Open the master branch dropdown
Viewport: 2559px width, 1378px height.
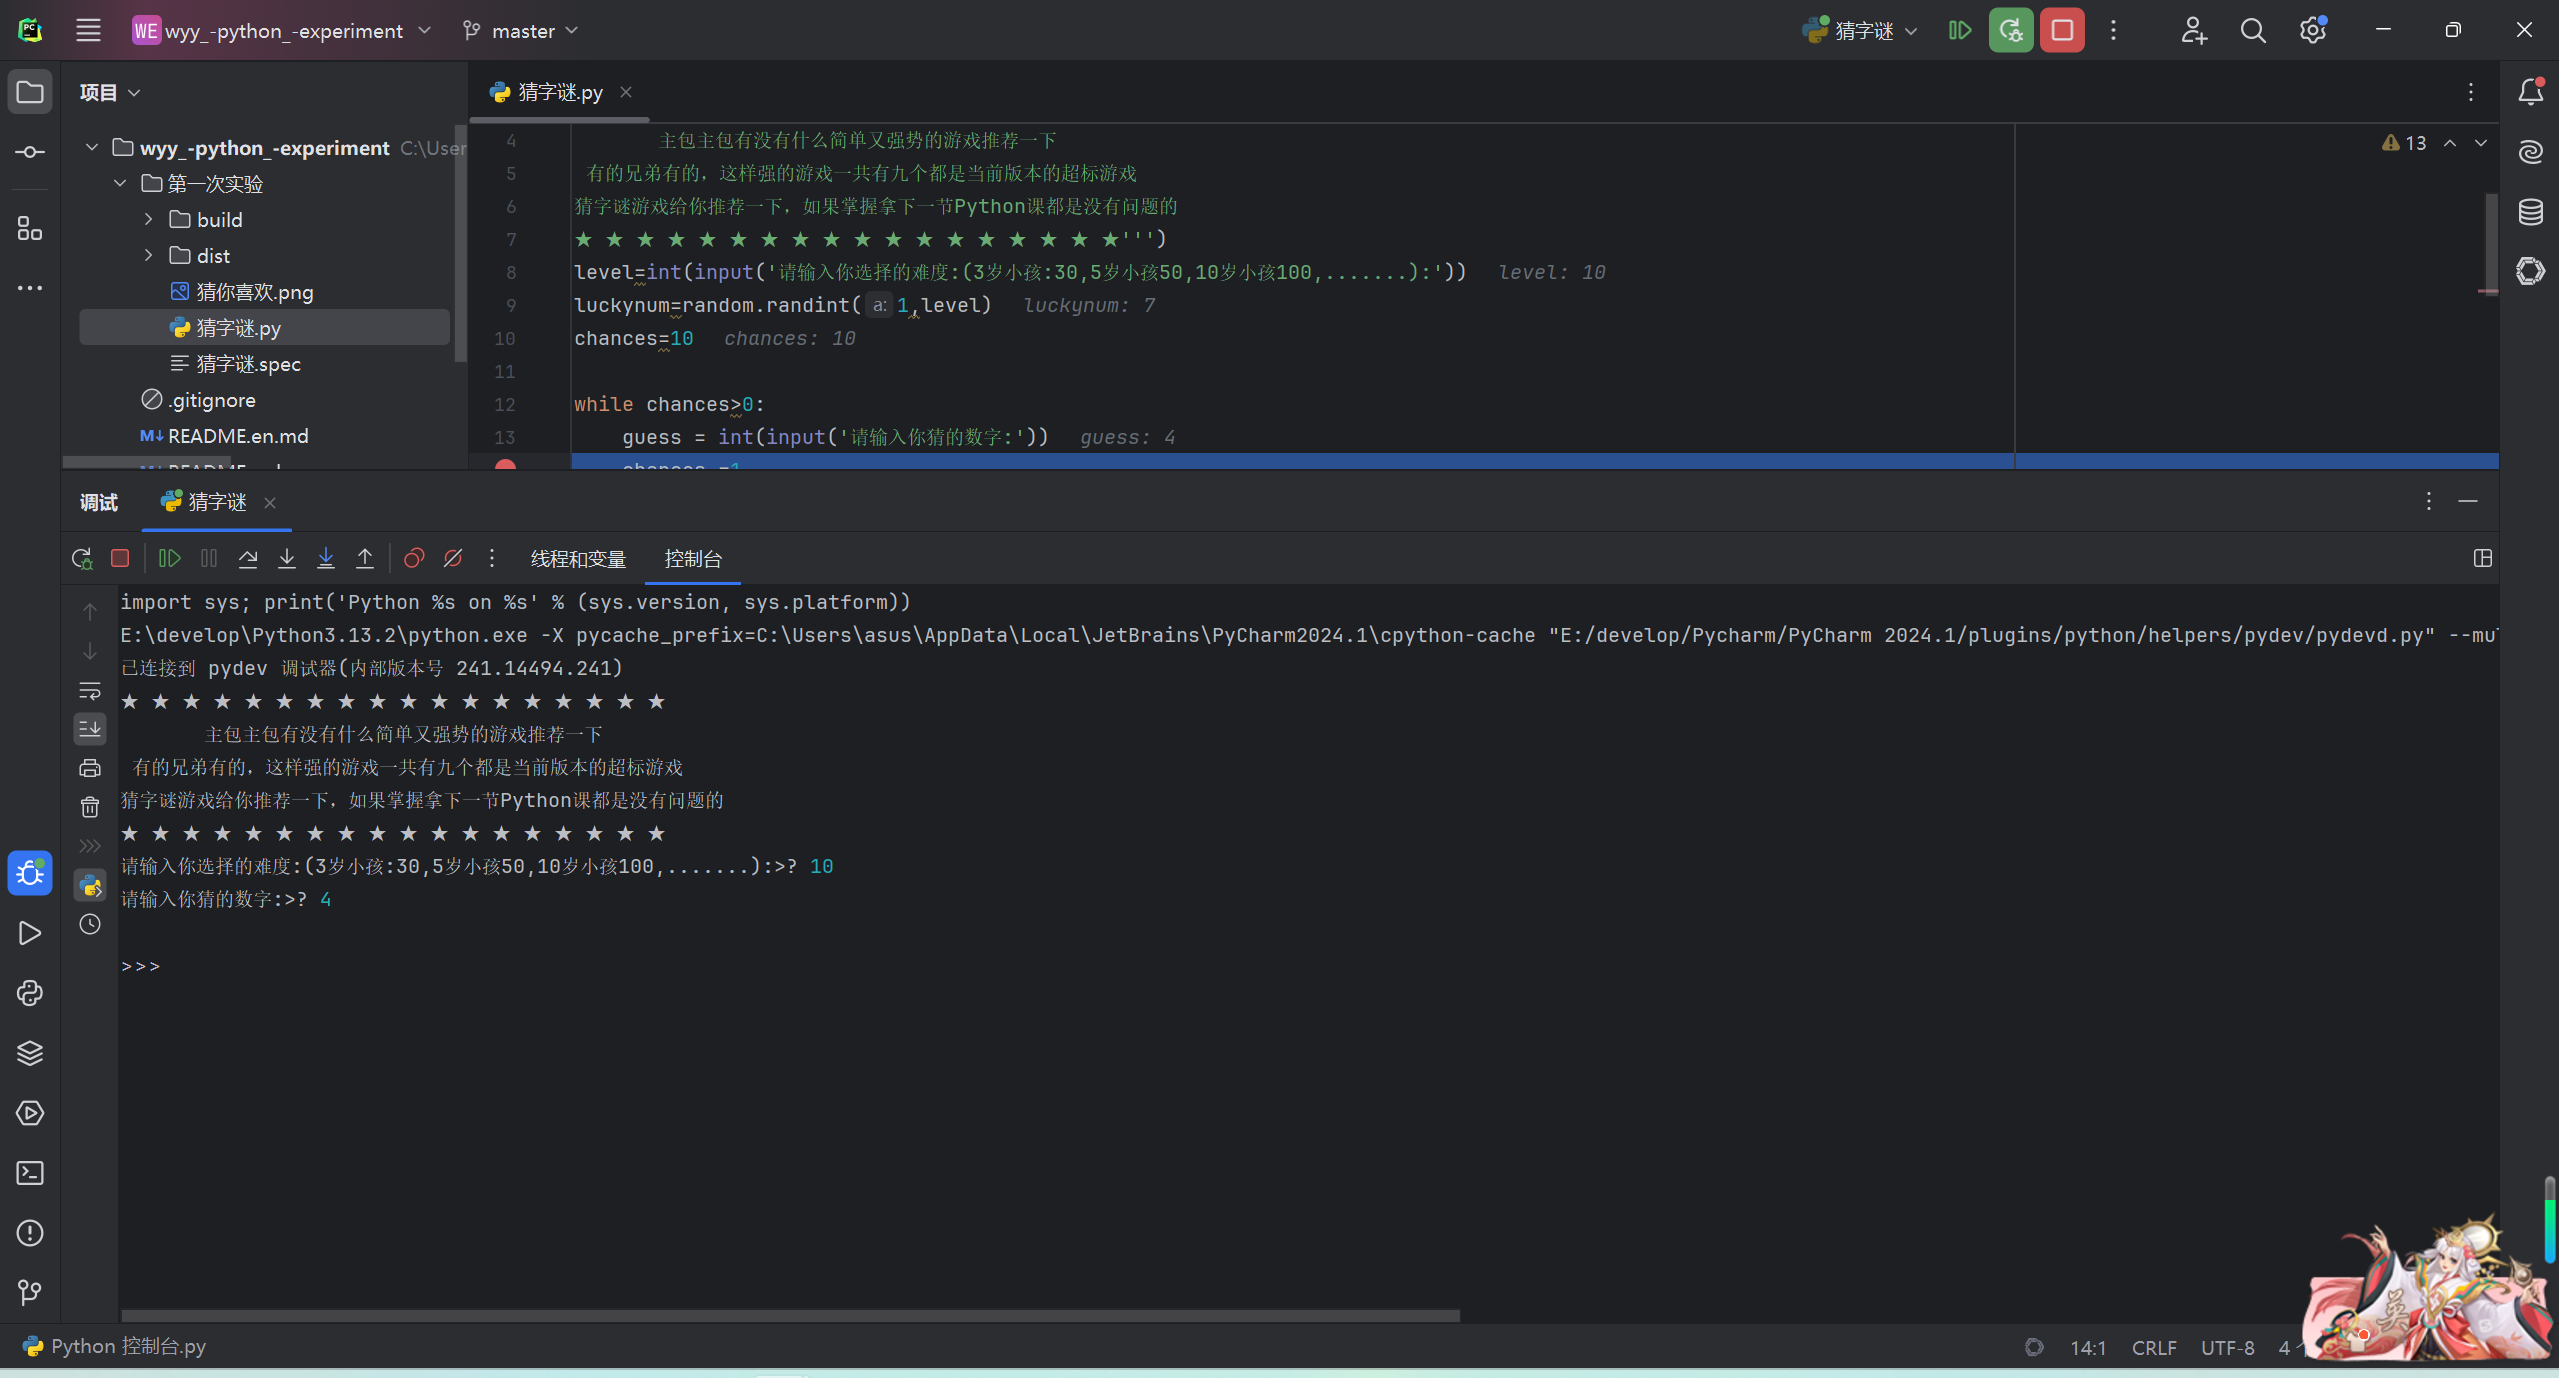point(521,31)
